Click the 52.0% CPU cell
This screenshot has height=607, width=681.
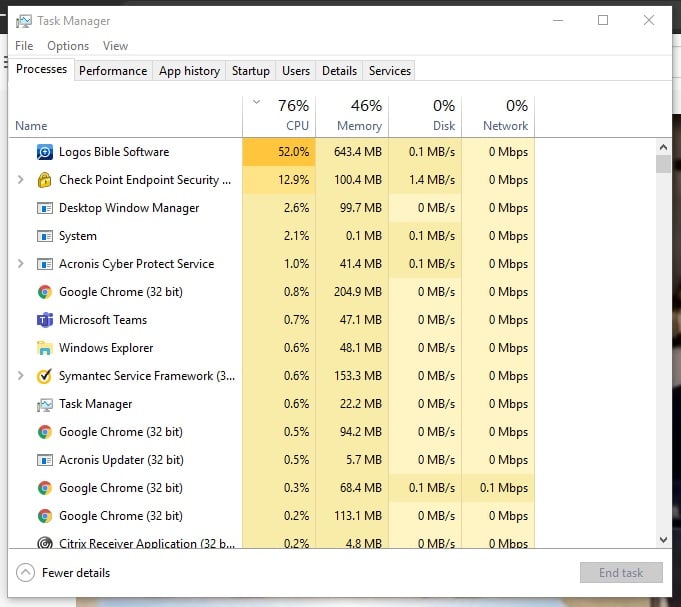pos(279,152)
